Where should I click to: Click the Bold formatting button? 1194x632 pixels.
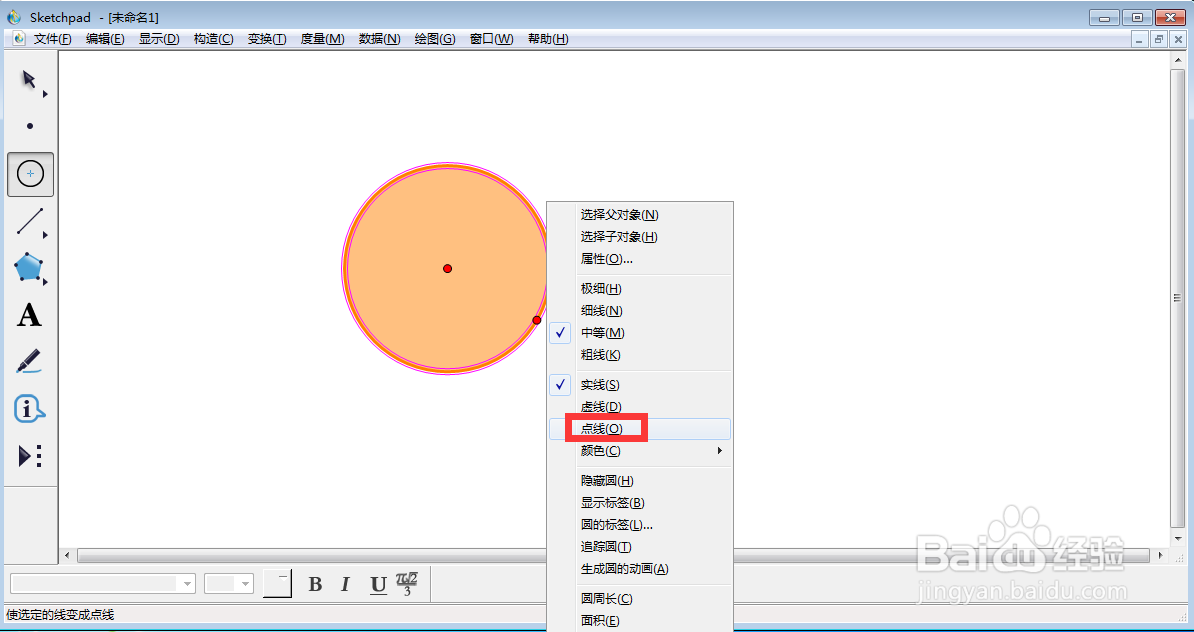315,584
